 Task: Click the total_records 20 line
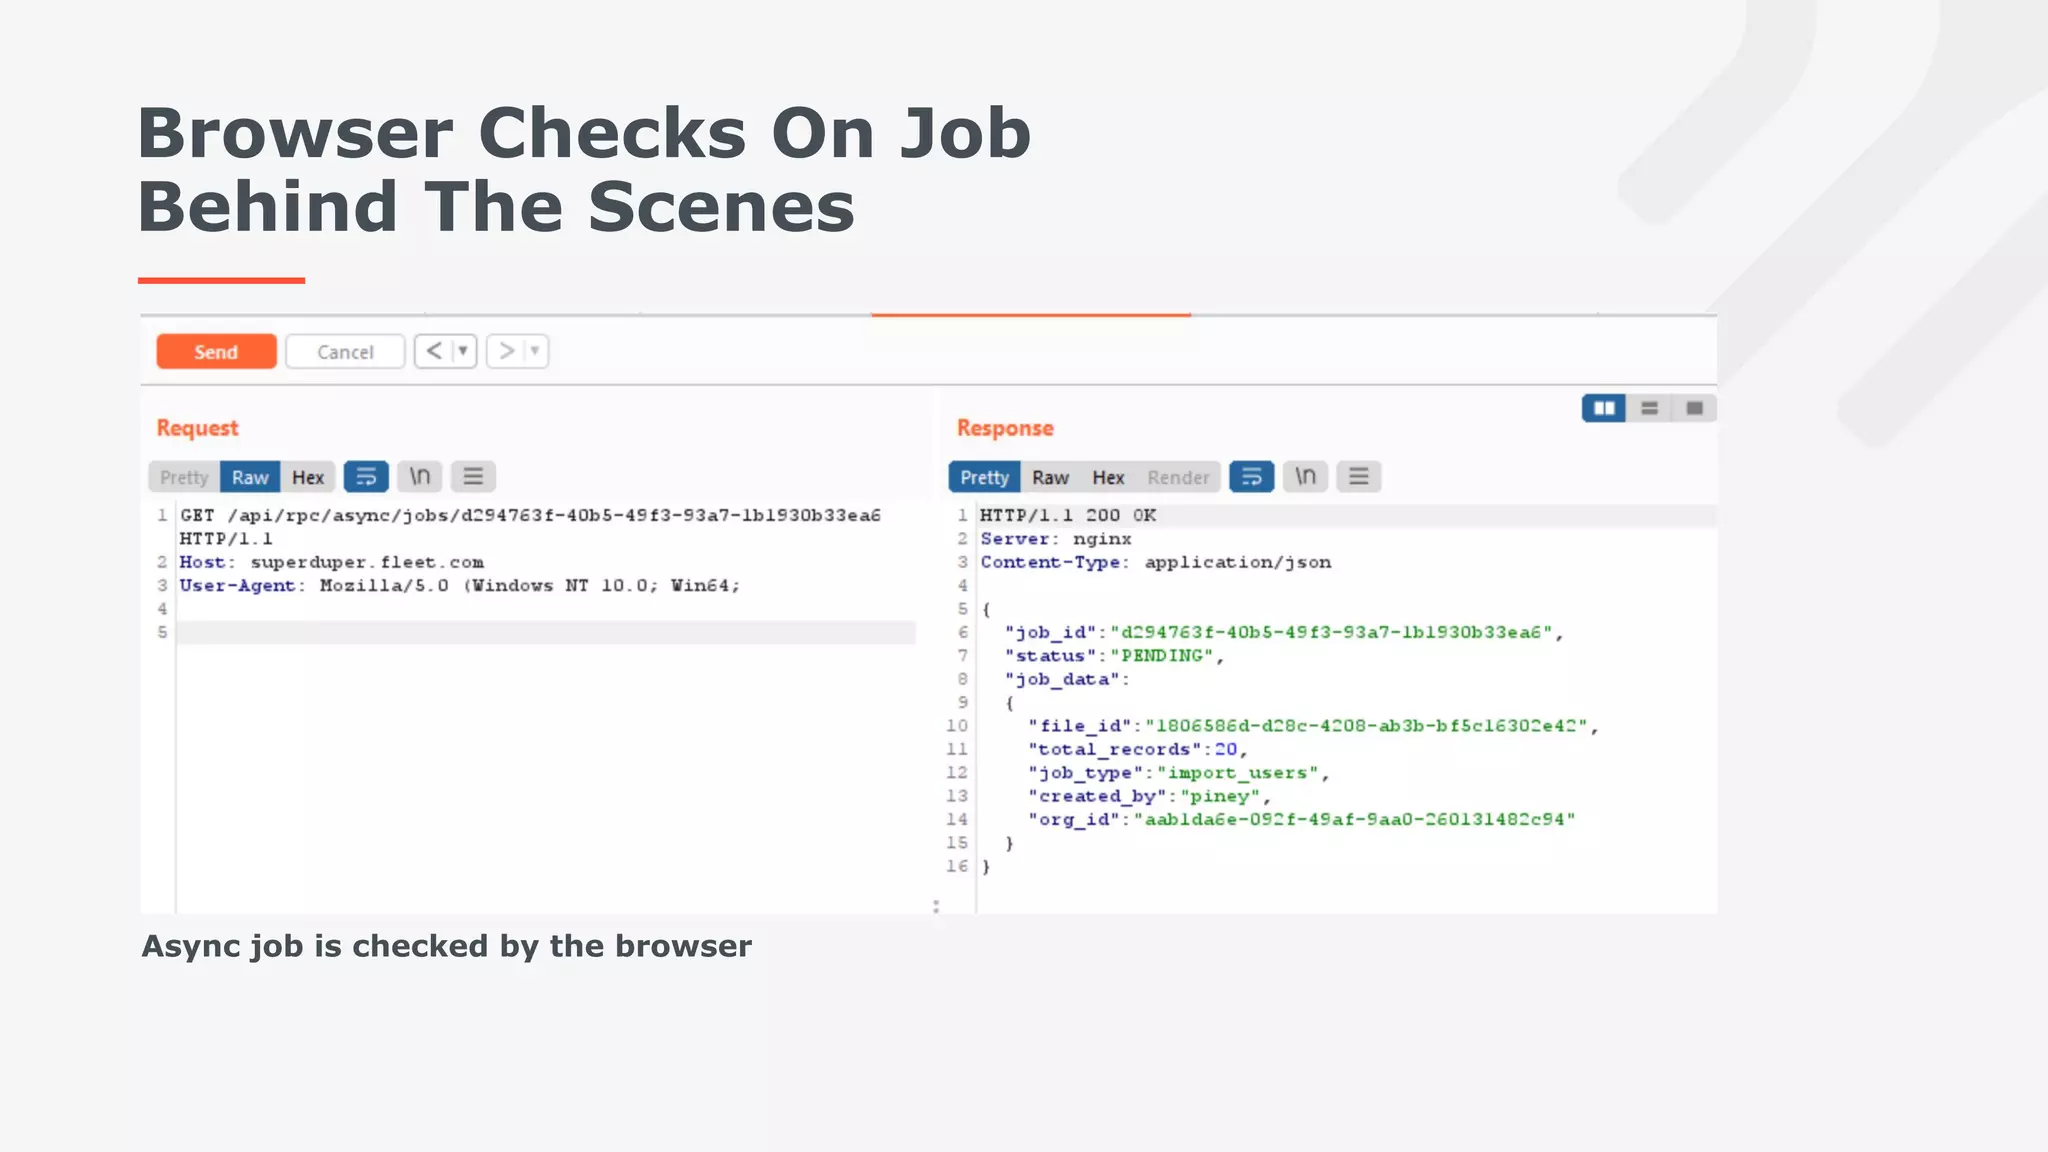point(1138,749)
